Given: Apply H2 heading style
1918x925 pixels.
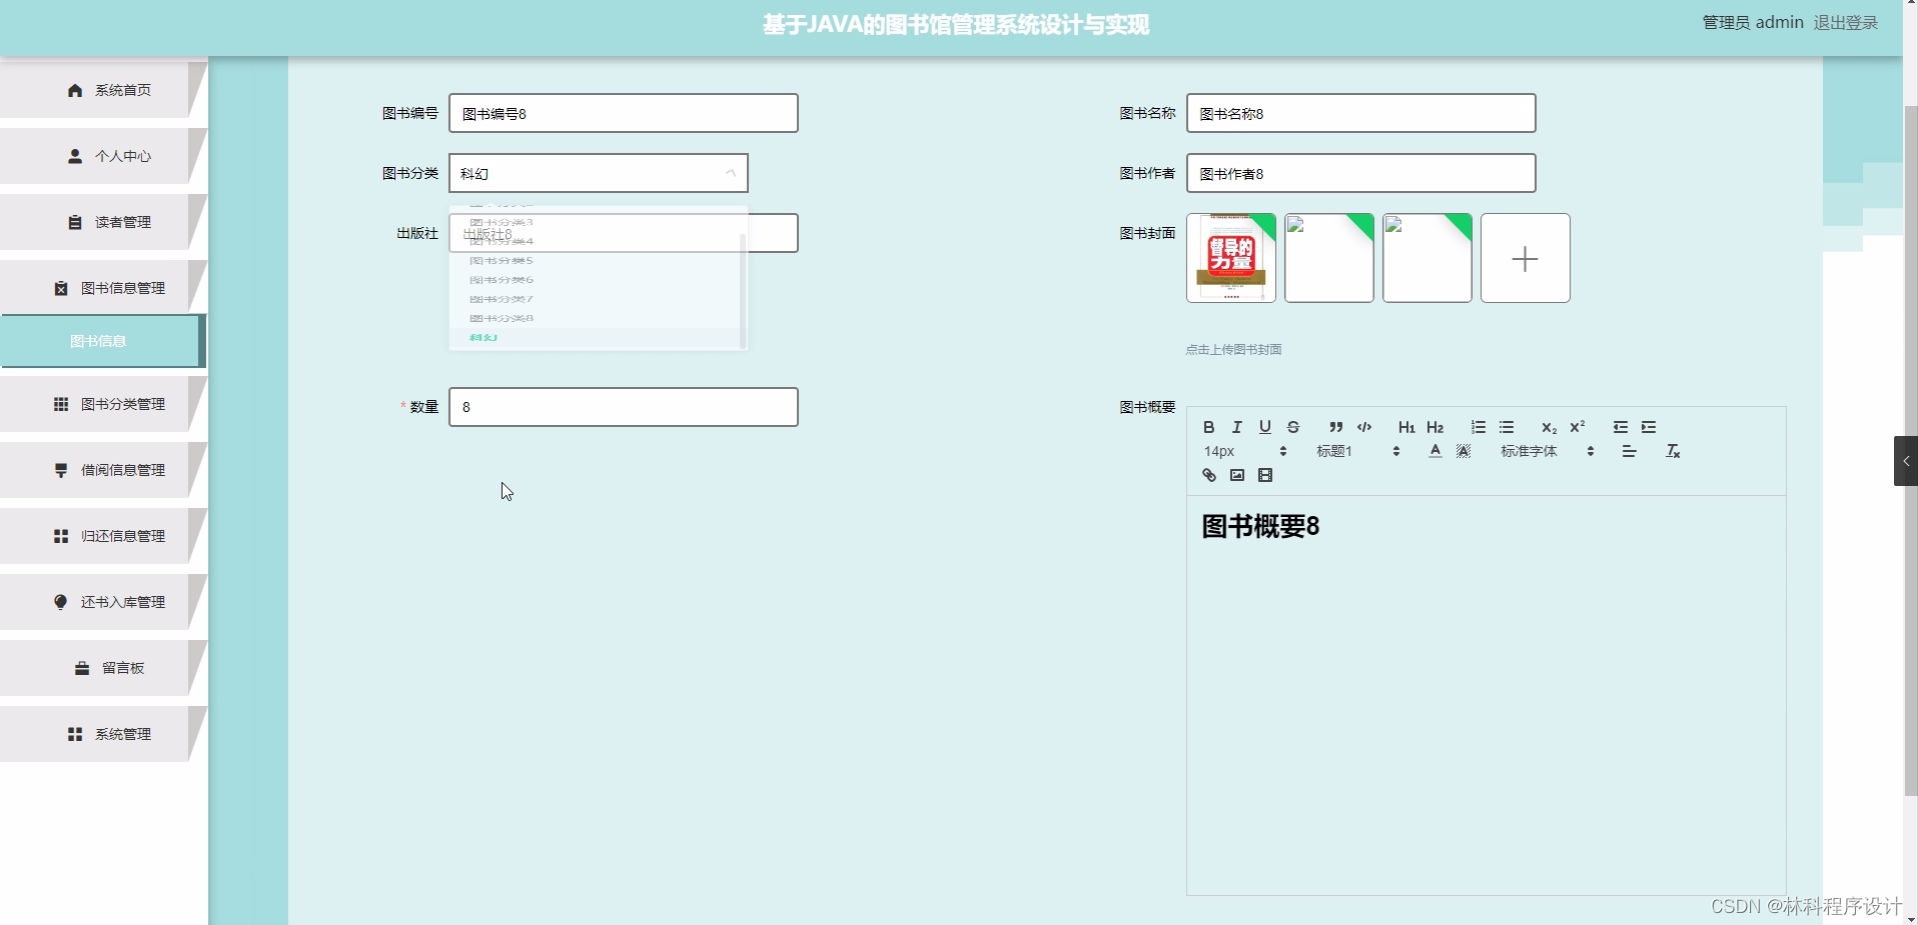Looking at the screenshot, I should 1435,427.
